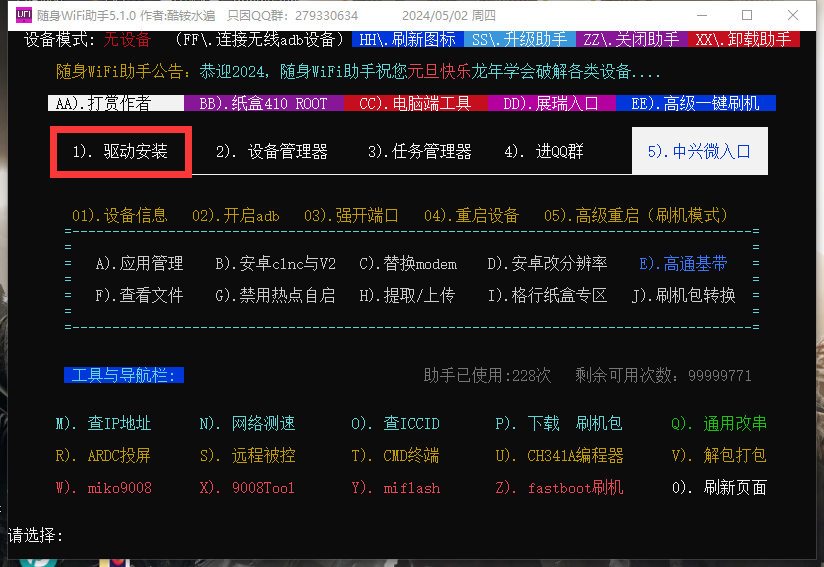
Task: Minimize the 随身WiFi助手 window
Action: [701, 15]
